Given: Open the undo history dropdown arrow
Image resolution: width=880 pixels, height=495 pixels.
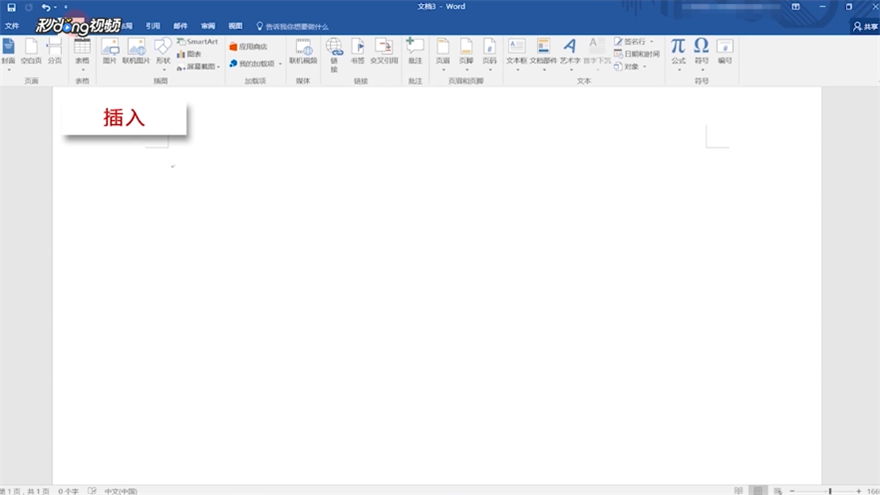Looking at the screenshot, I should point(55,7).
